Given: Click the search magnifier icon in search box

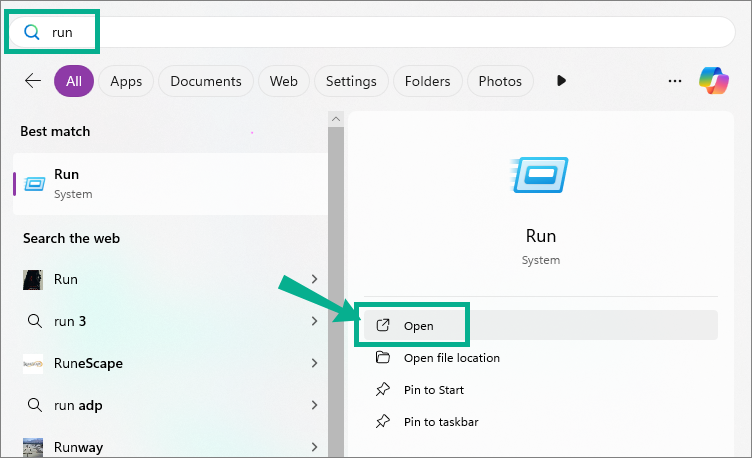Looking at the screenshot, I should [x=32, y=32].
